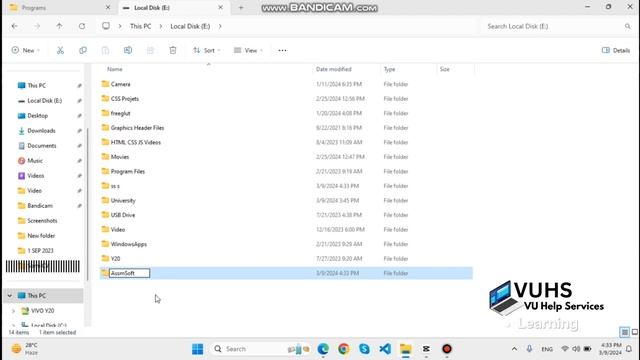The image size is (640, 360).
Task: Switch to details list view icon
Action: tap(624, 332)
